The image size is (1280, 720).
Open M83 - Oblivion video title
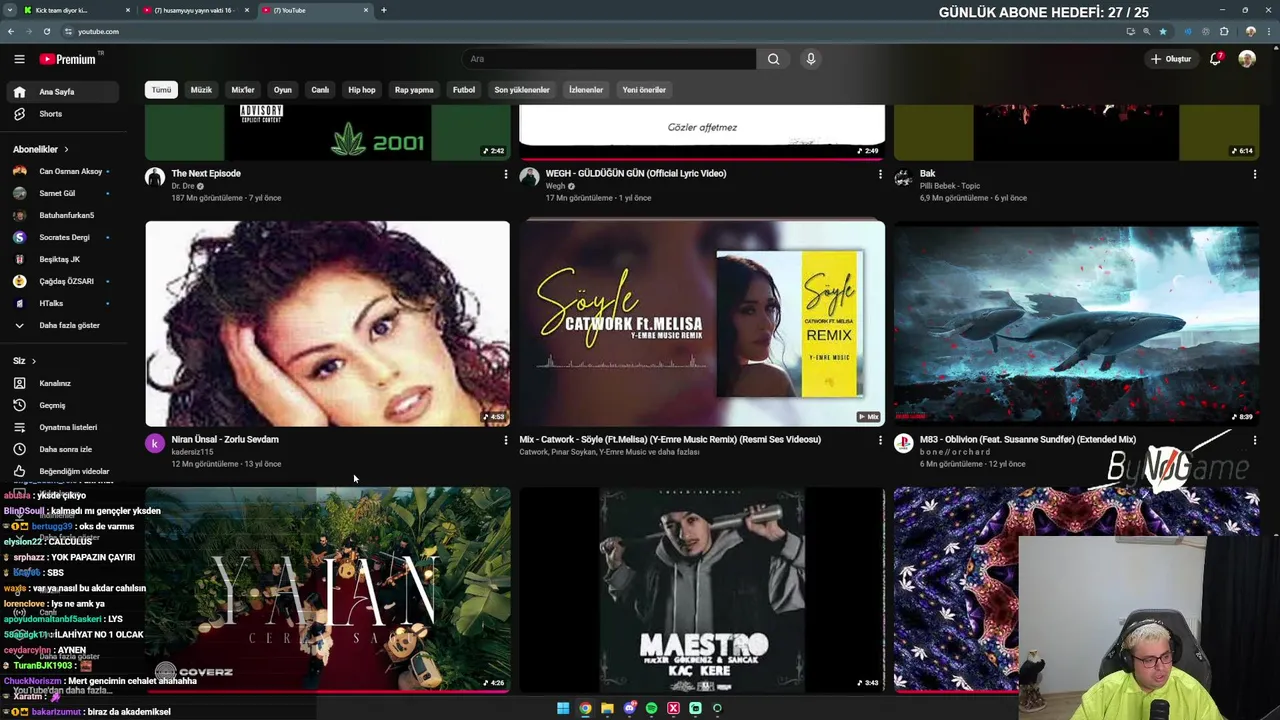1028,439
